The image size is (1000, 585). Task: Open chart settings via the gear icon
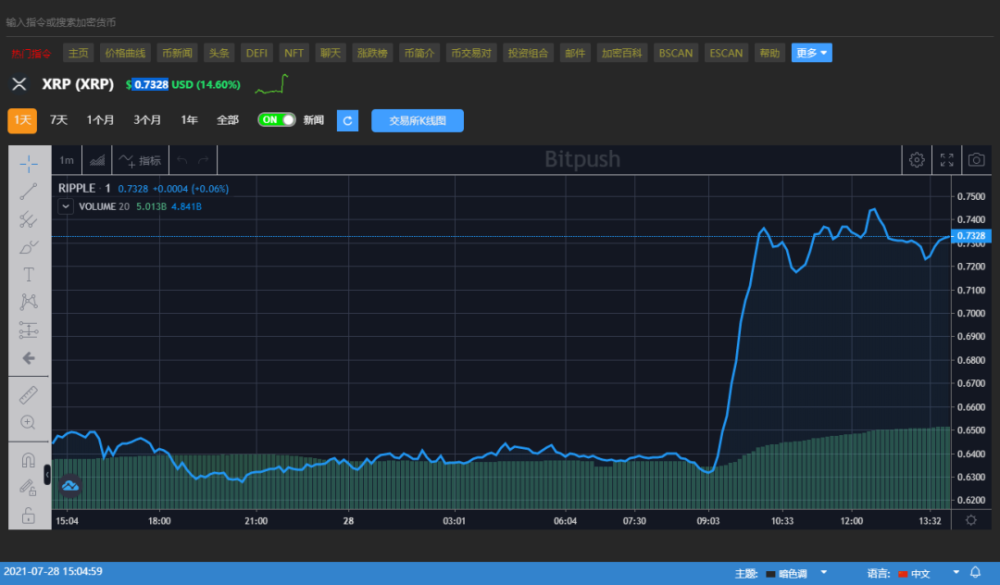pos(916,159)
